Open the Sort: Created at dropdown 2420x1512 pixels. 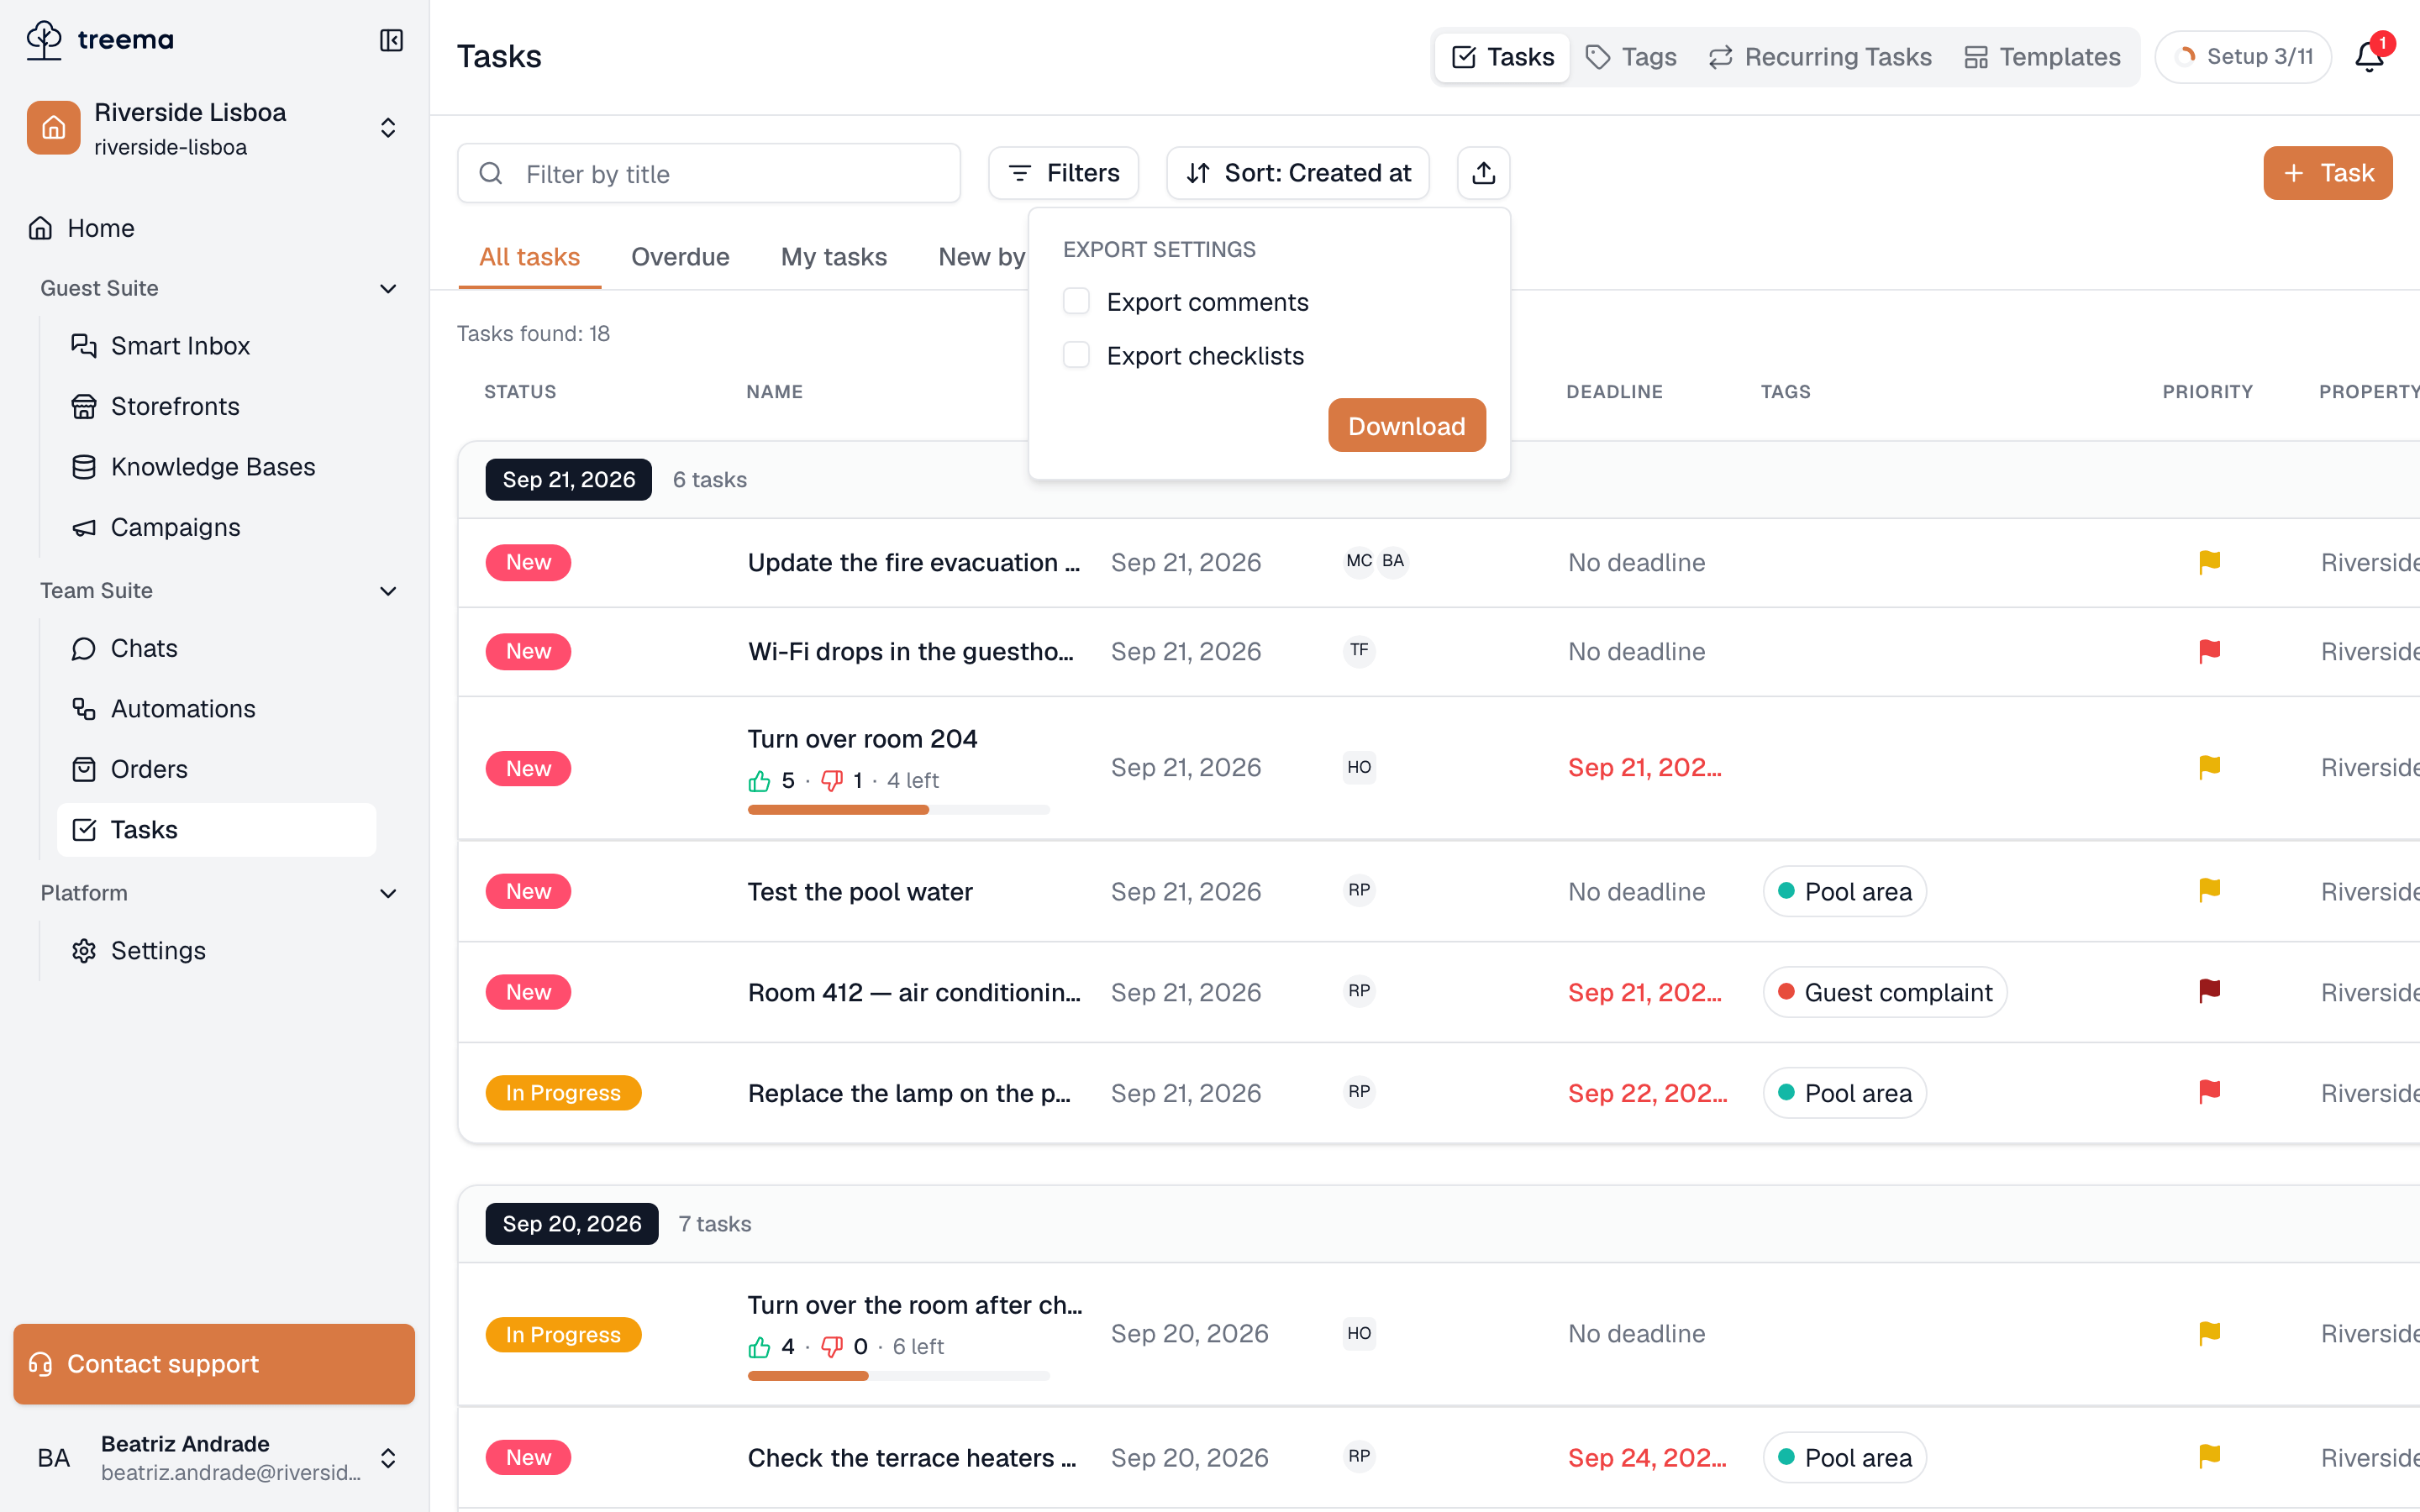click(x=1297, y=173)
